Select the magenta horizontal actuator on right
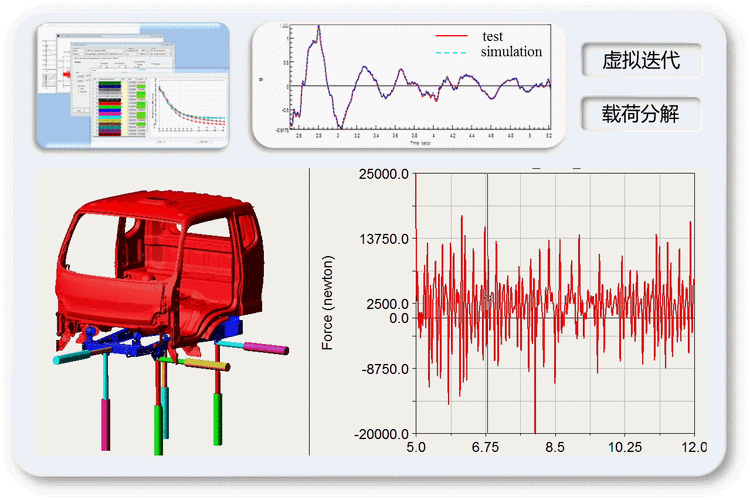750x500 pixels. (x=267, y=348)
